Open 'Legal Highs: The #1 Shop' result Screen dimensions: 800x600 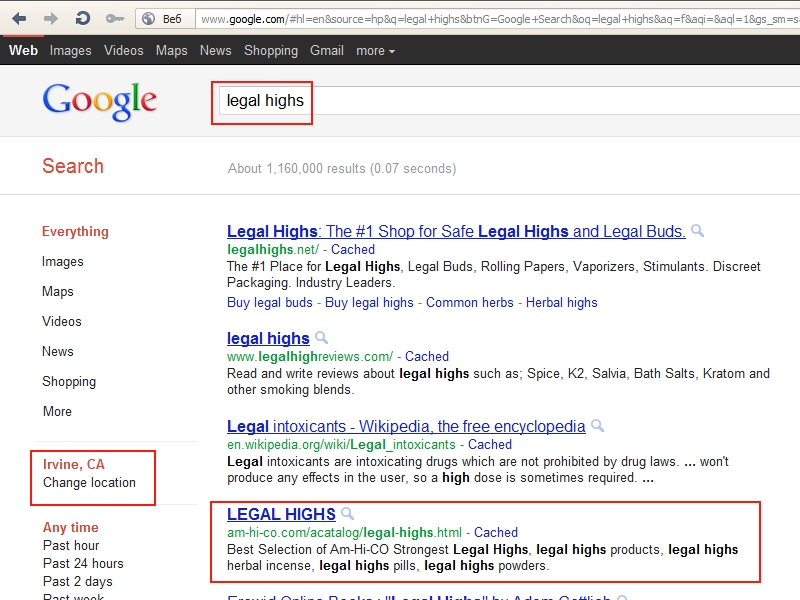[456, 231]
